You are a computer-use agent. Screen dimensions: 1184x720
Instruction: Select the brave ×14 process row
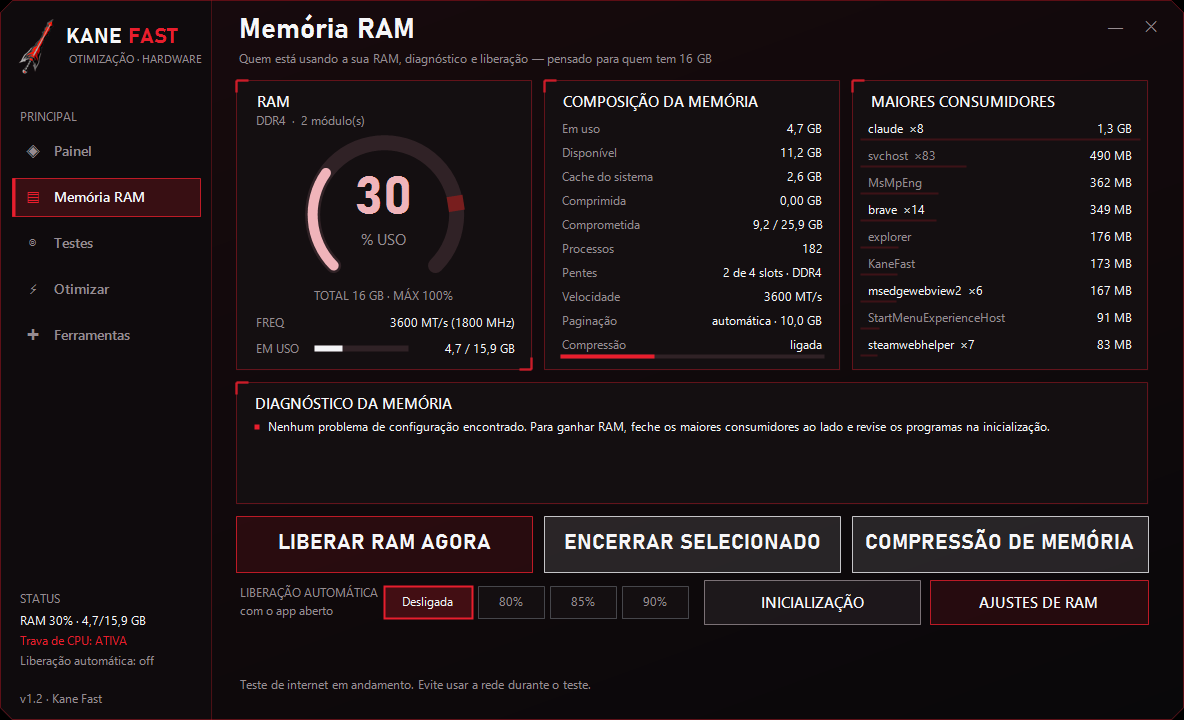coord(1000,210)
